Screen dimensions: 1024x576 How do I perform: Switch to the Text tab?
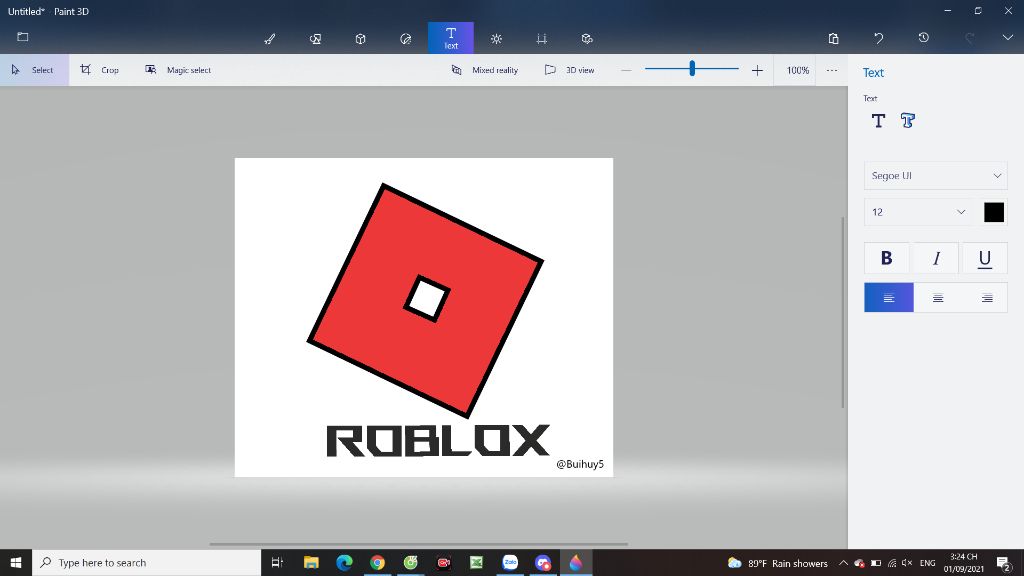coord(451,38)
